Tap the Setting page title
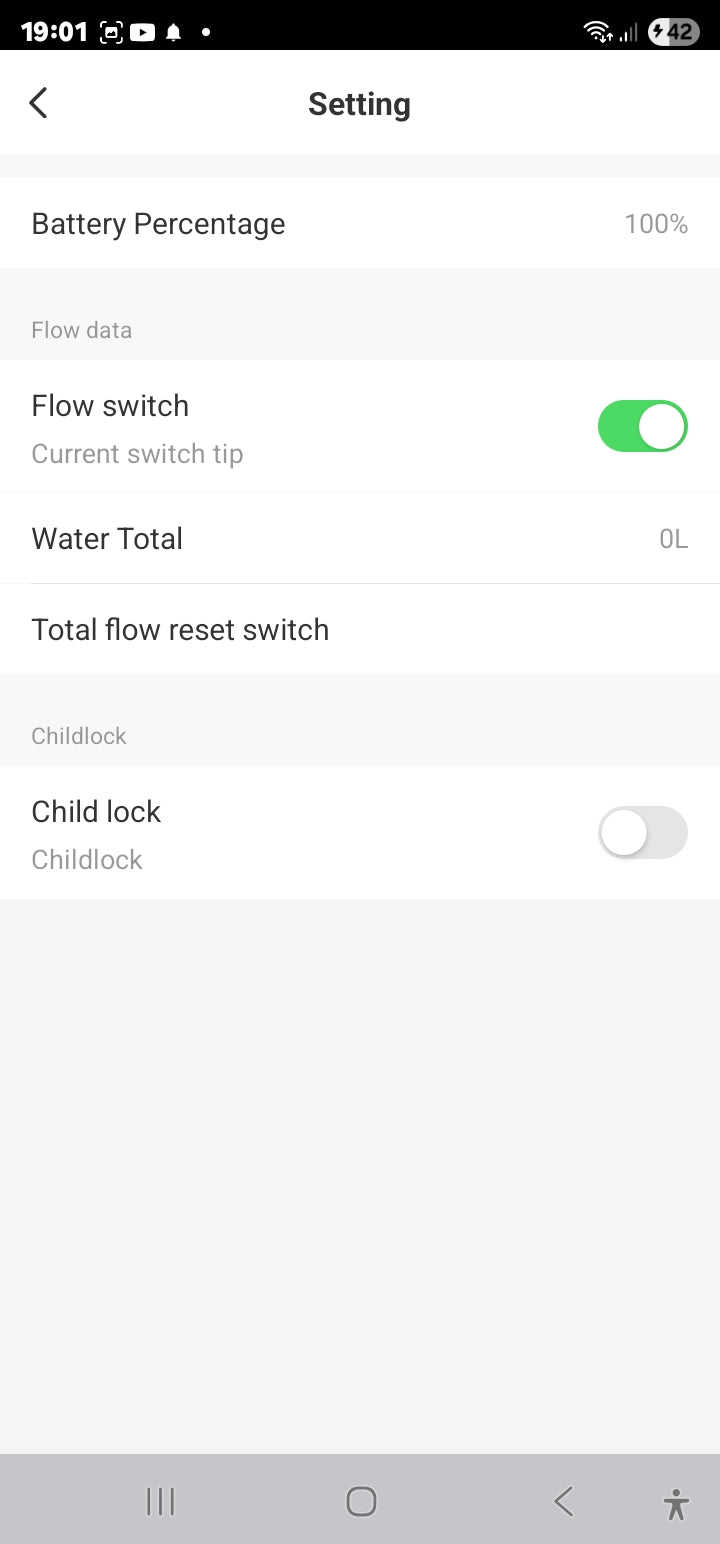The width and height of the screenshot is (720, 1544). (x=359, y=104)
